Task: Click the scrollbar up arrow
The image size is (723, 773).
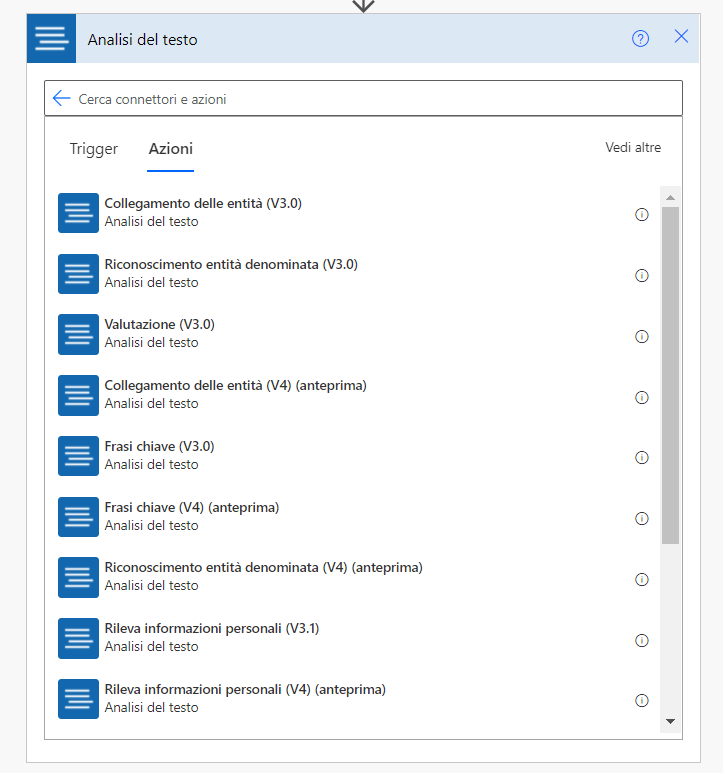Action: click(670, 198)
